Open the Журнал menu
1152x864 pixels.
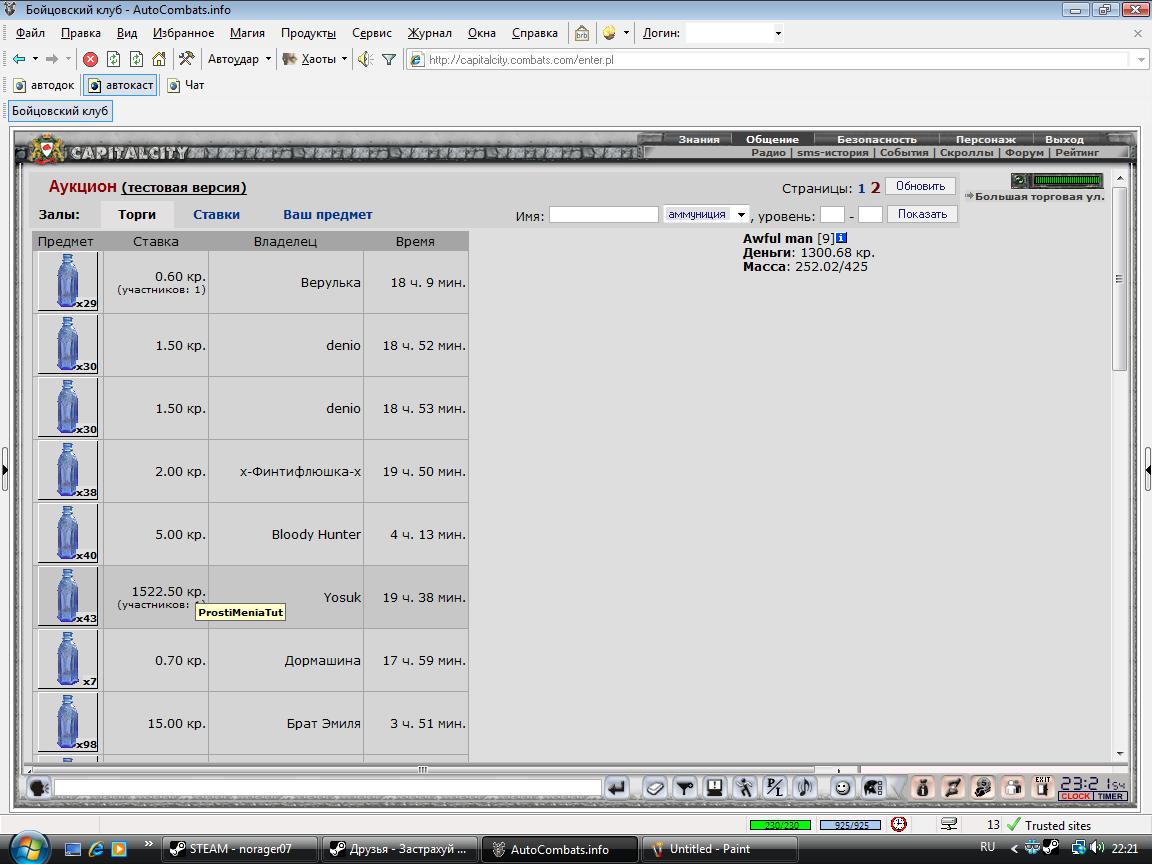coord(429,33)
